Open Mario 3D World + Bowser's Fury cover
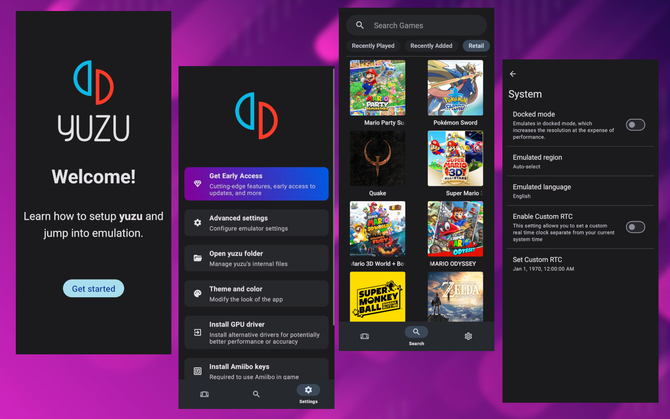The width and height of the screenshot is (670, 419). click(x=377, y=229)
